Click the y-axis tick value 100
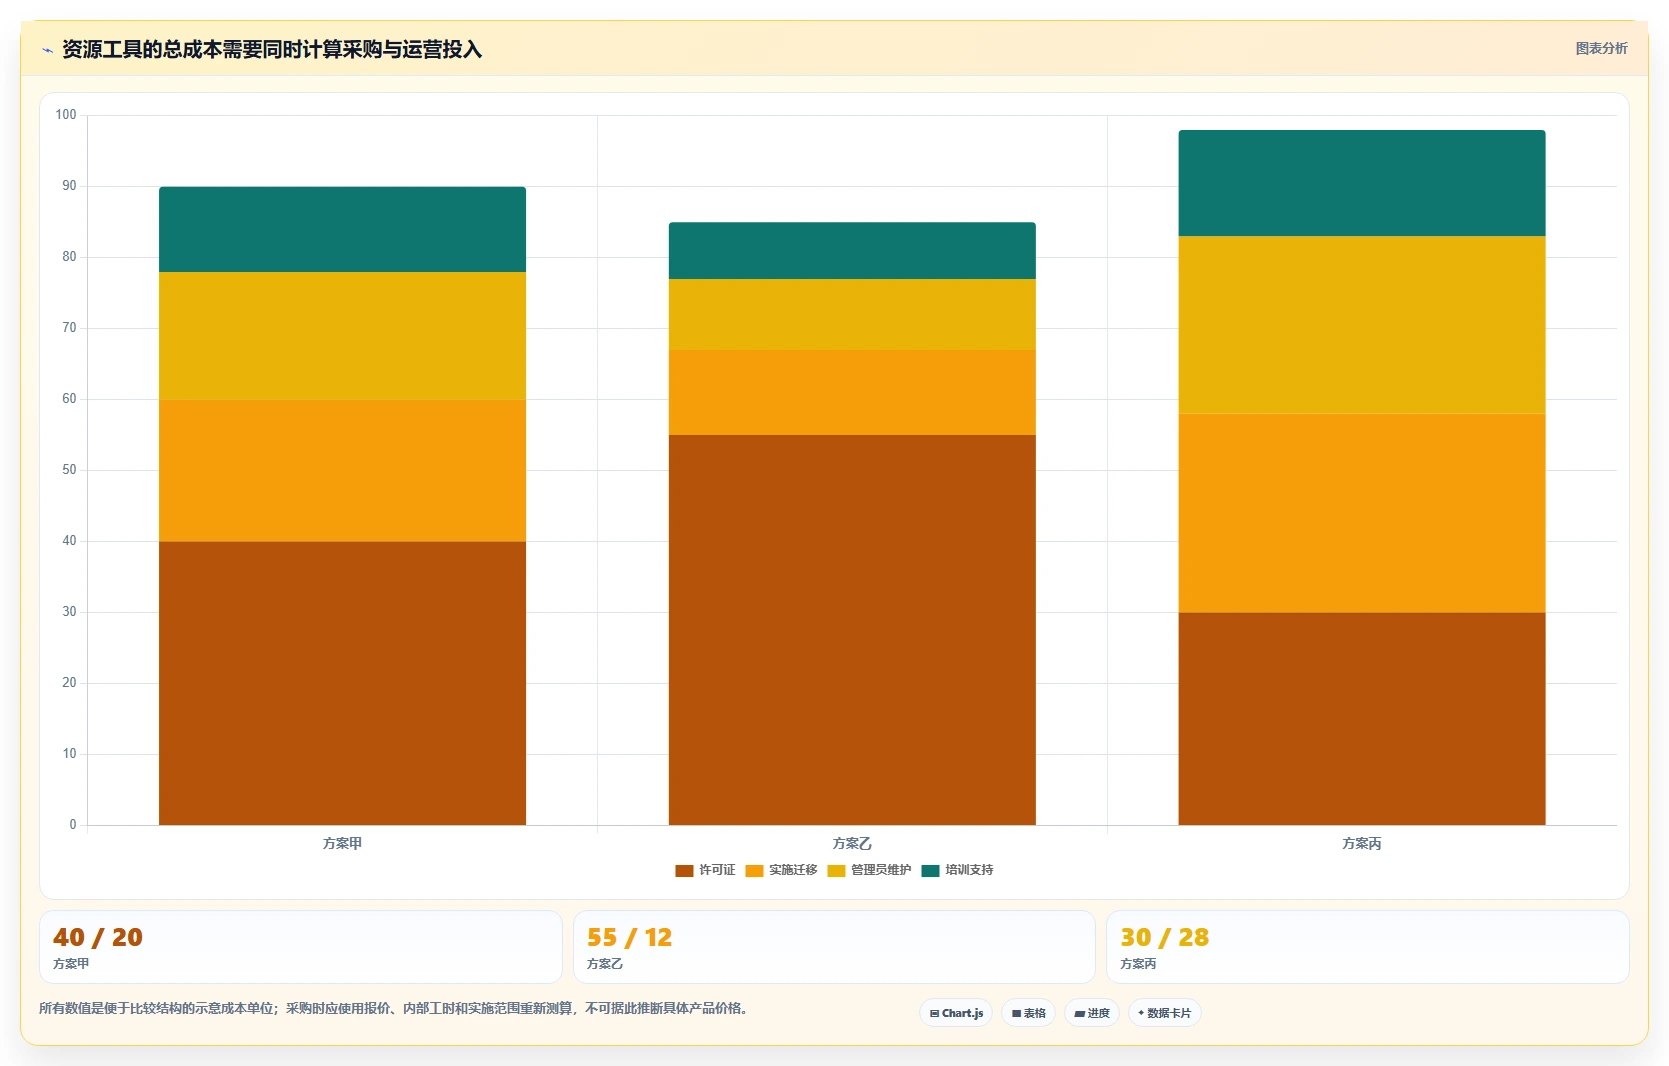This screenshot has width=1669, height=1066. click(x=66, y=115)
